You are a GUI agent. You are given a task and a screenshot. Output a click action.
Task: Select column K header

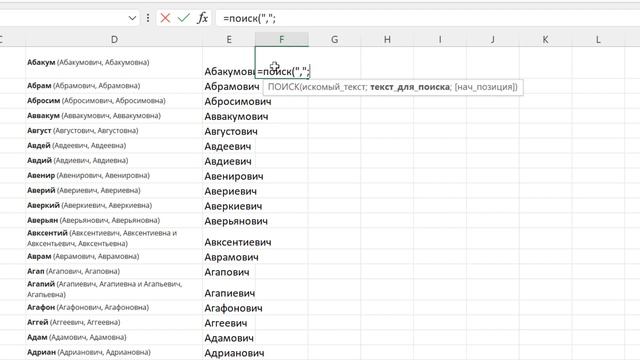[545, 40]
